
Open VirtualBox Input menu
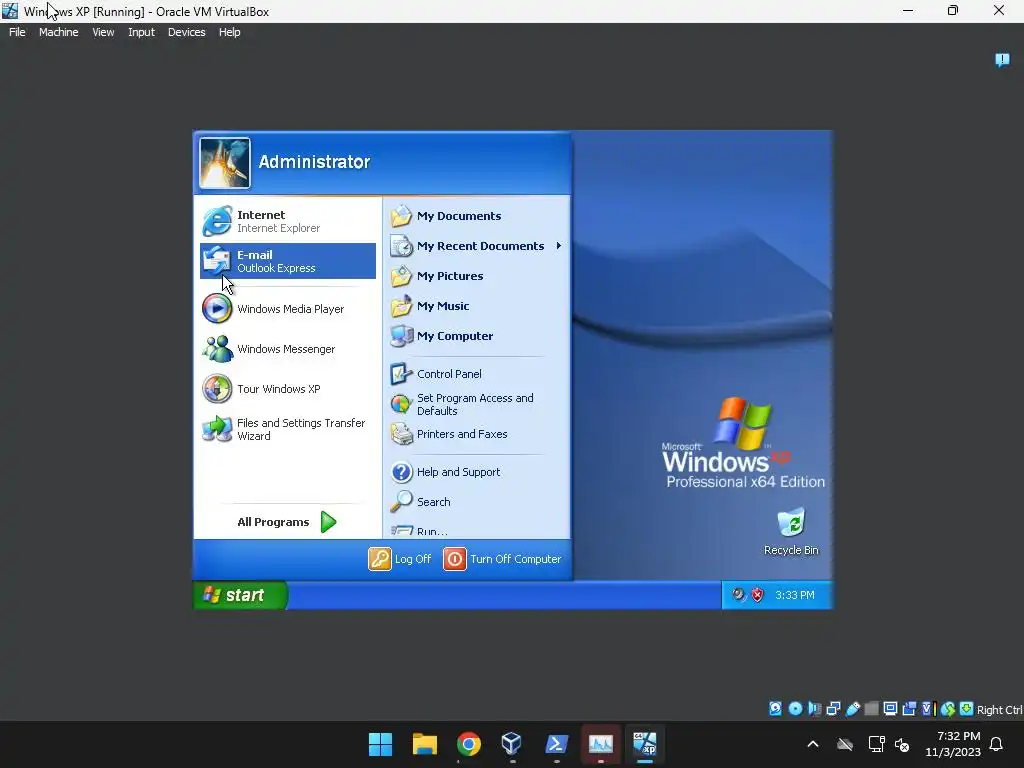pos(141,32)
